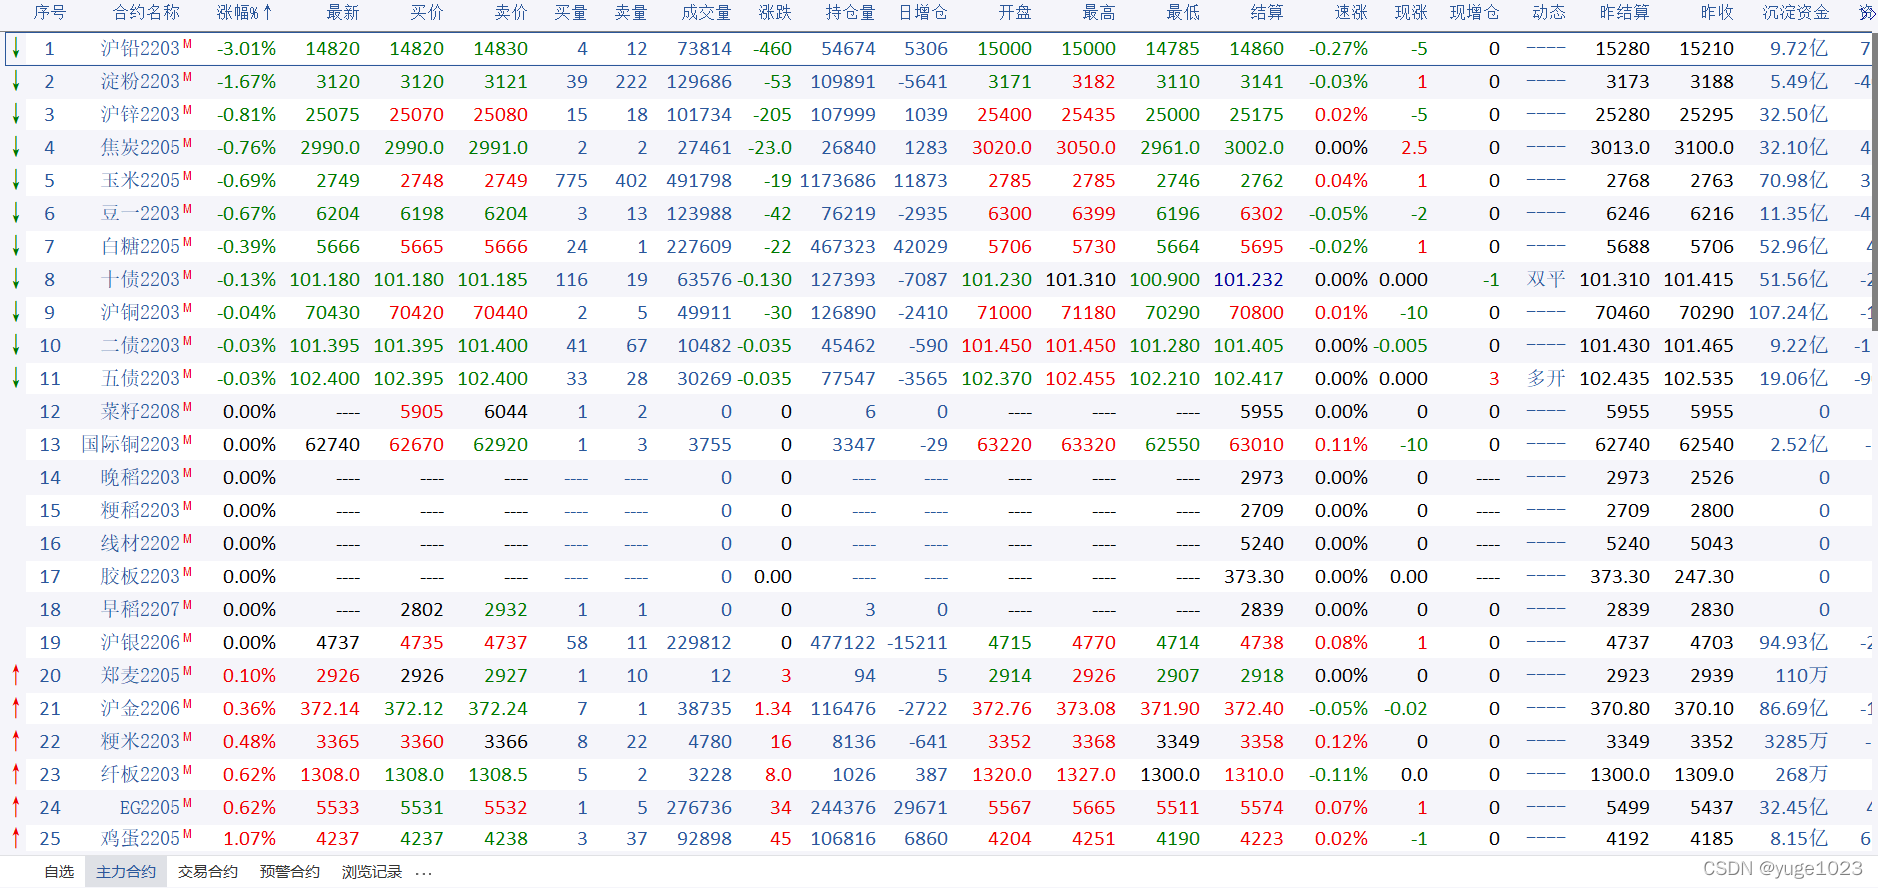The width and height of the screenshot is (1878, 888).
Task: Click the 买价 column header
Action: point(427,13)
